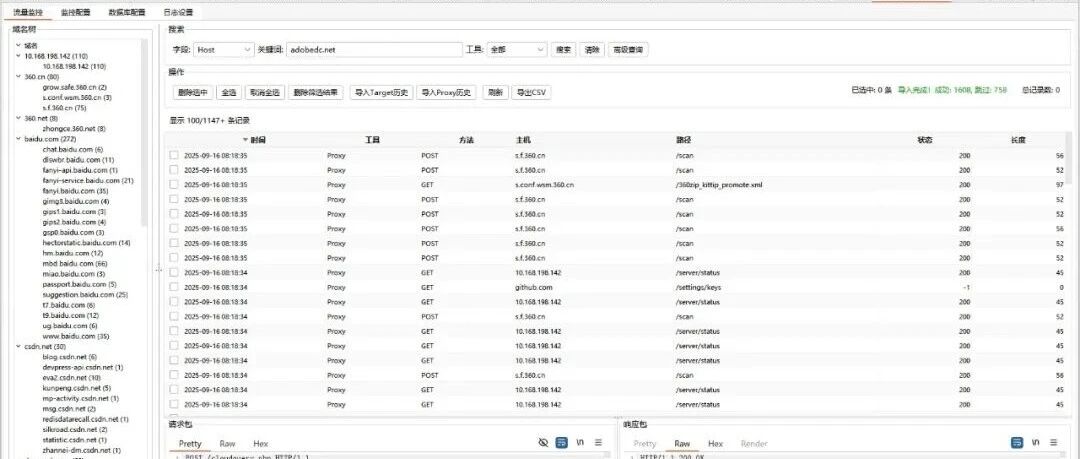Screen dimensions: 1080x459
Task: Click the 关键词 field containing adobedc.net
Action: (x=374, y=50)
